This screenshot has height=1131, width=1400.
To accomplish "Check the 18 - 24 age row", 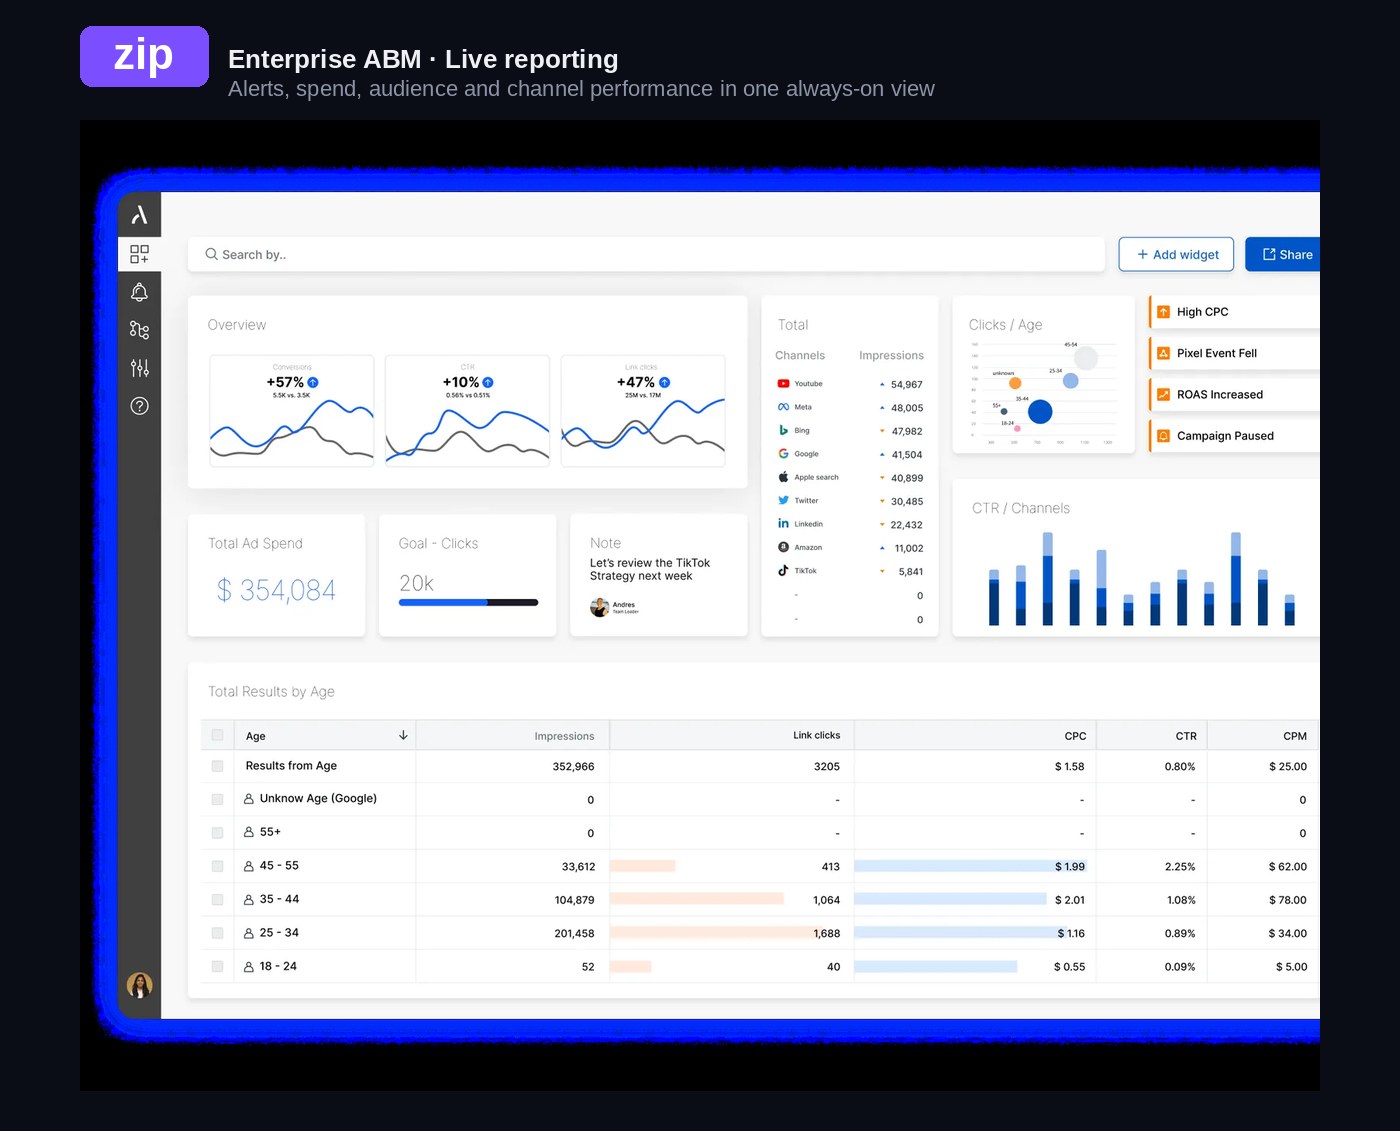I will point(217,967).
